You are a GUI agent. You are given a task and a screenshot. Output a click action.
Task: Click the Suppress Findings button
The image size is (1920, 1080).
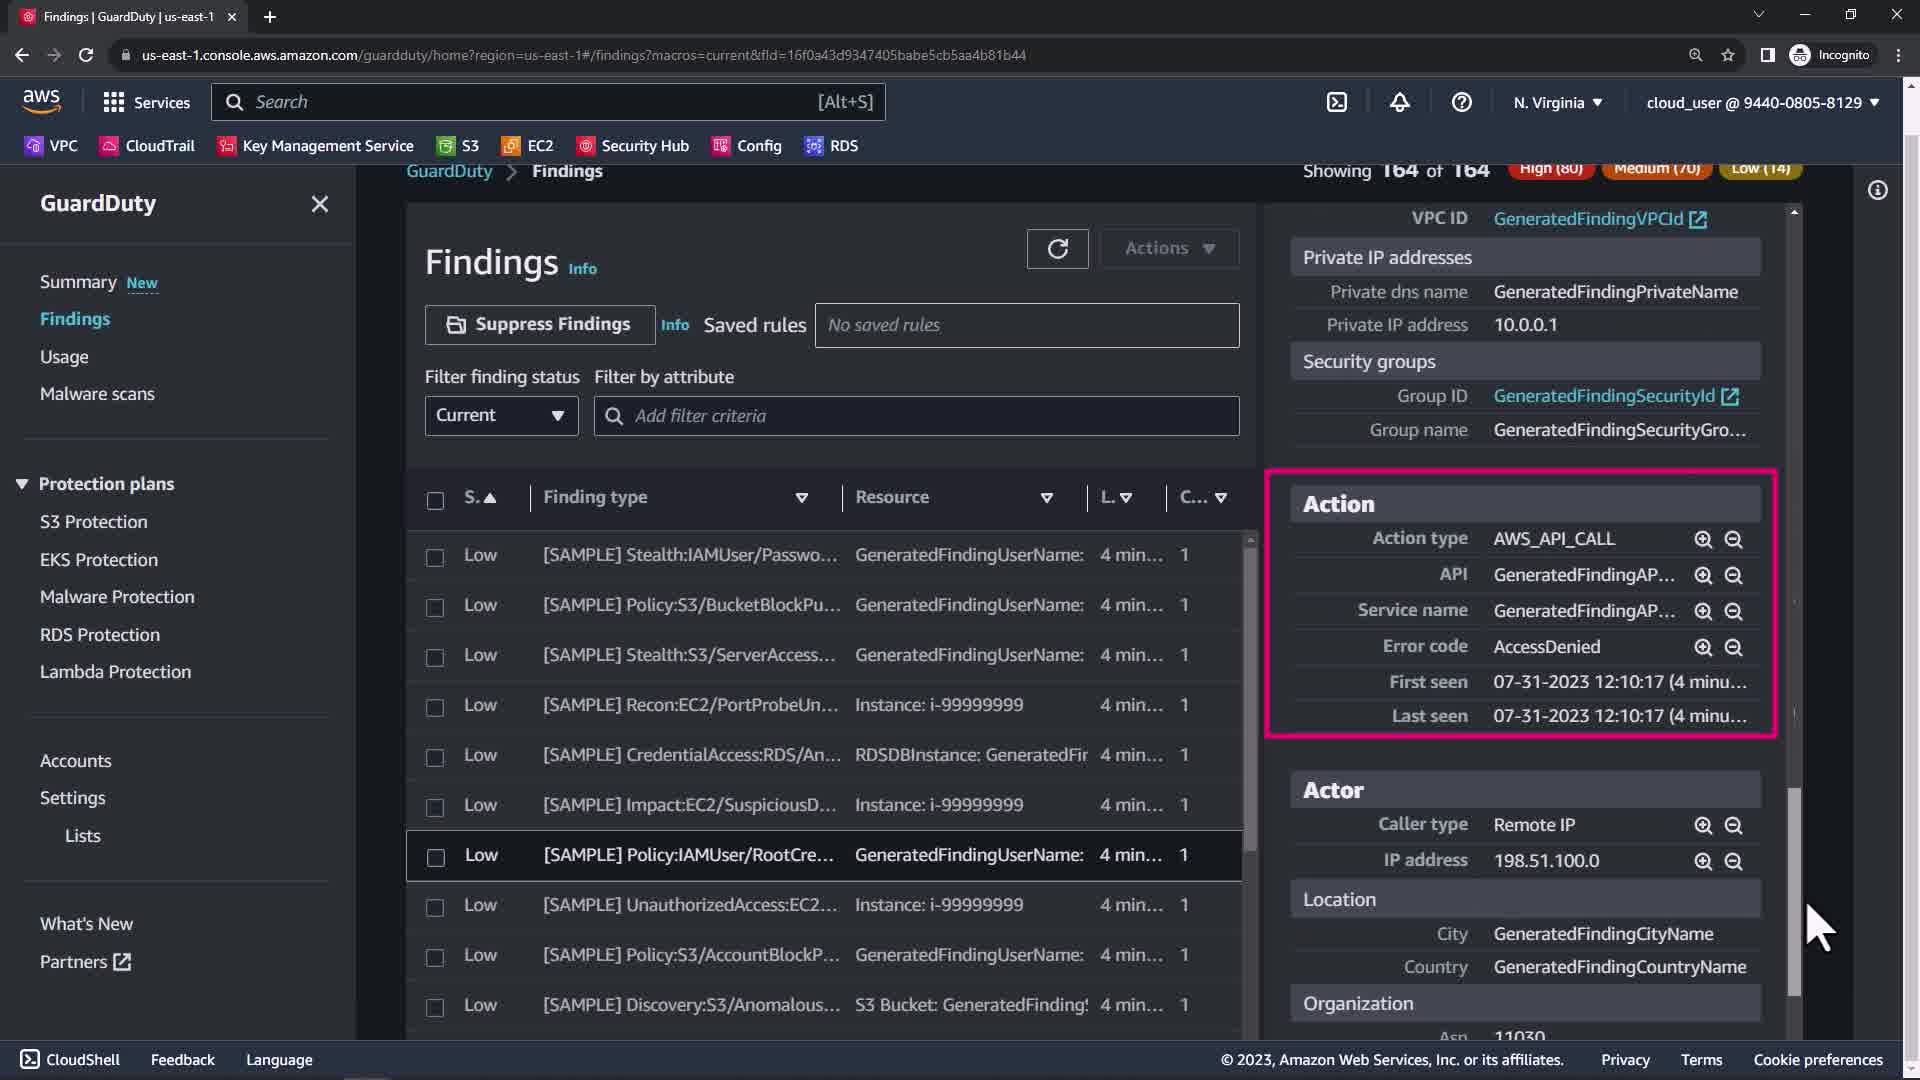tap(540, 325)
